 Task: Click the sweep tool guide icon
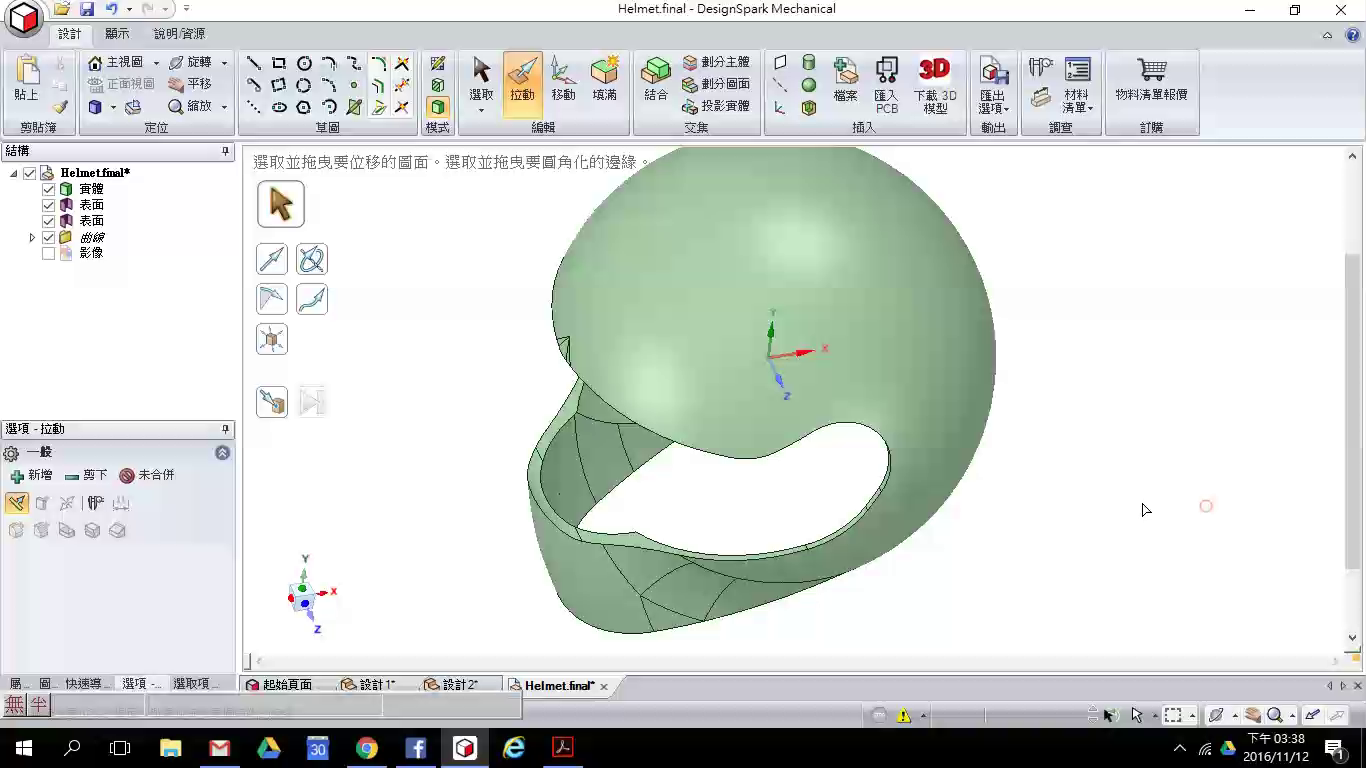click(x=312, y=299)
